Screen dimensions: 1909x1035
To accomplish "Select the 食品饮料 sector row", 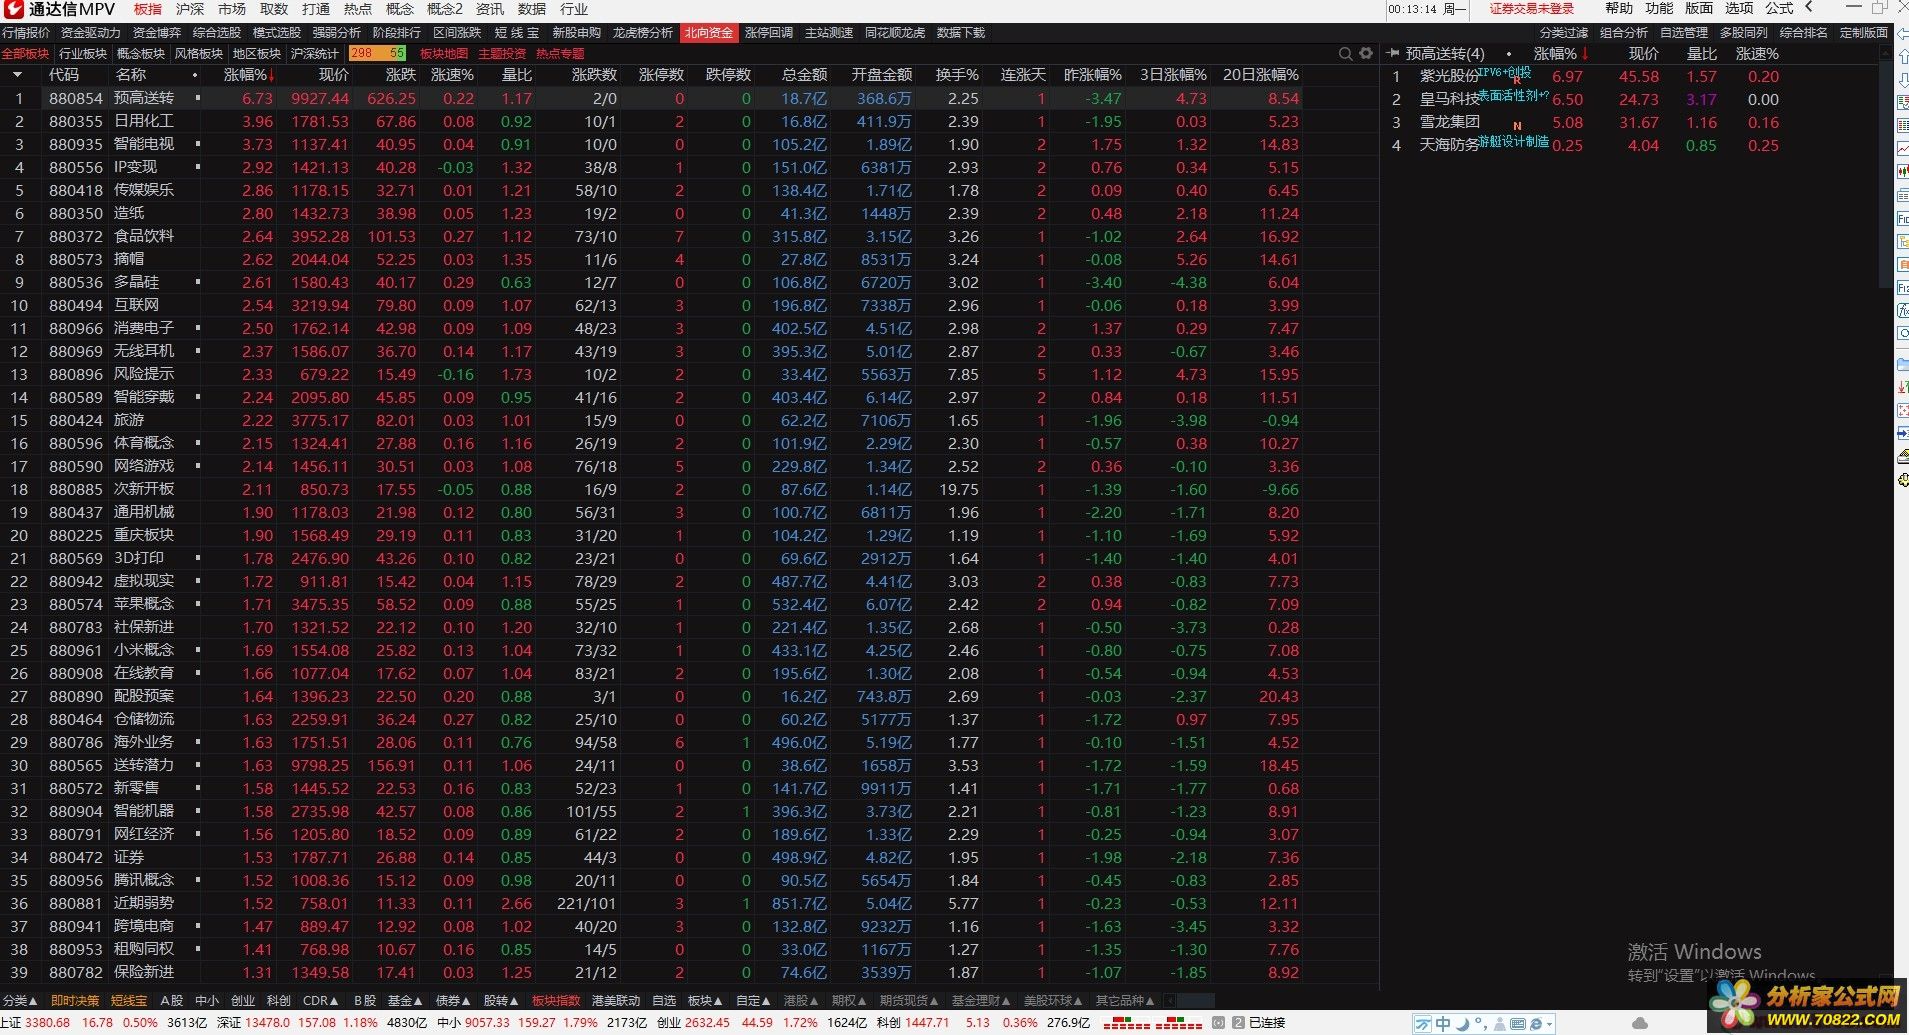I will coord(690,236).
